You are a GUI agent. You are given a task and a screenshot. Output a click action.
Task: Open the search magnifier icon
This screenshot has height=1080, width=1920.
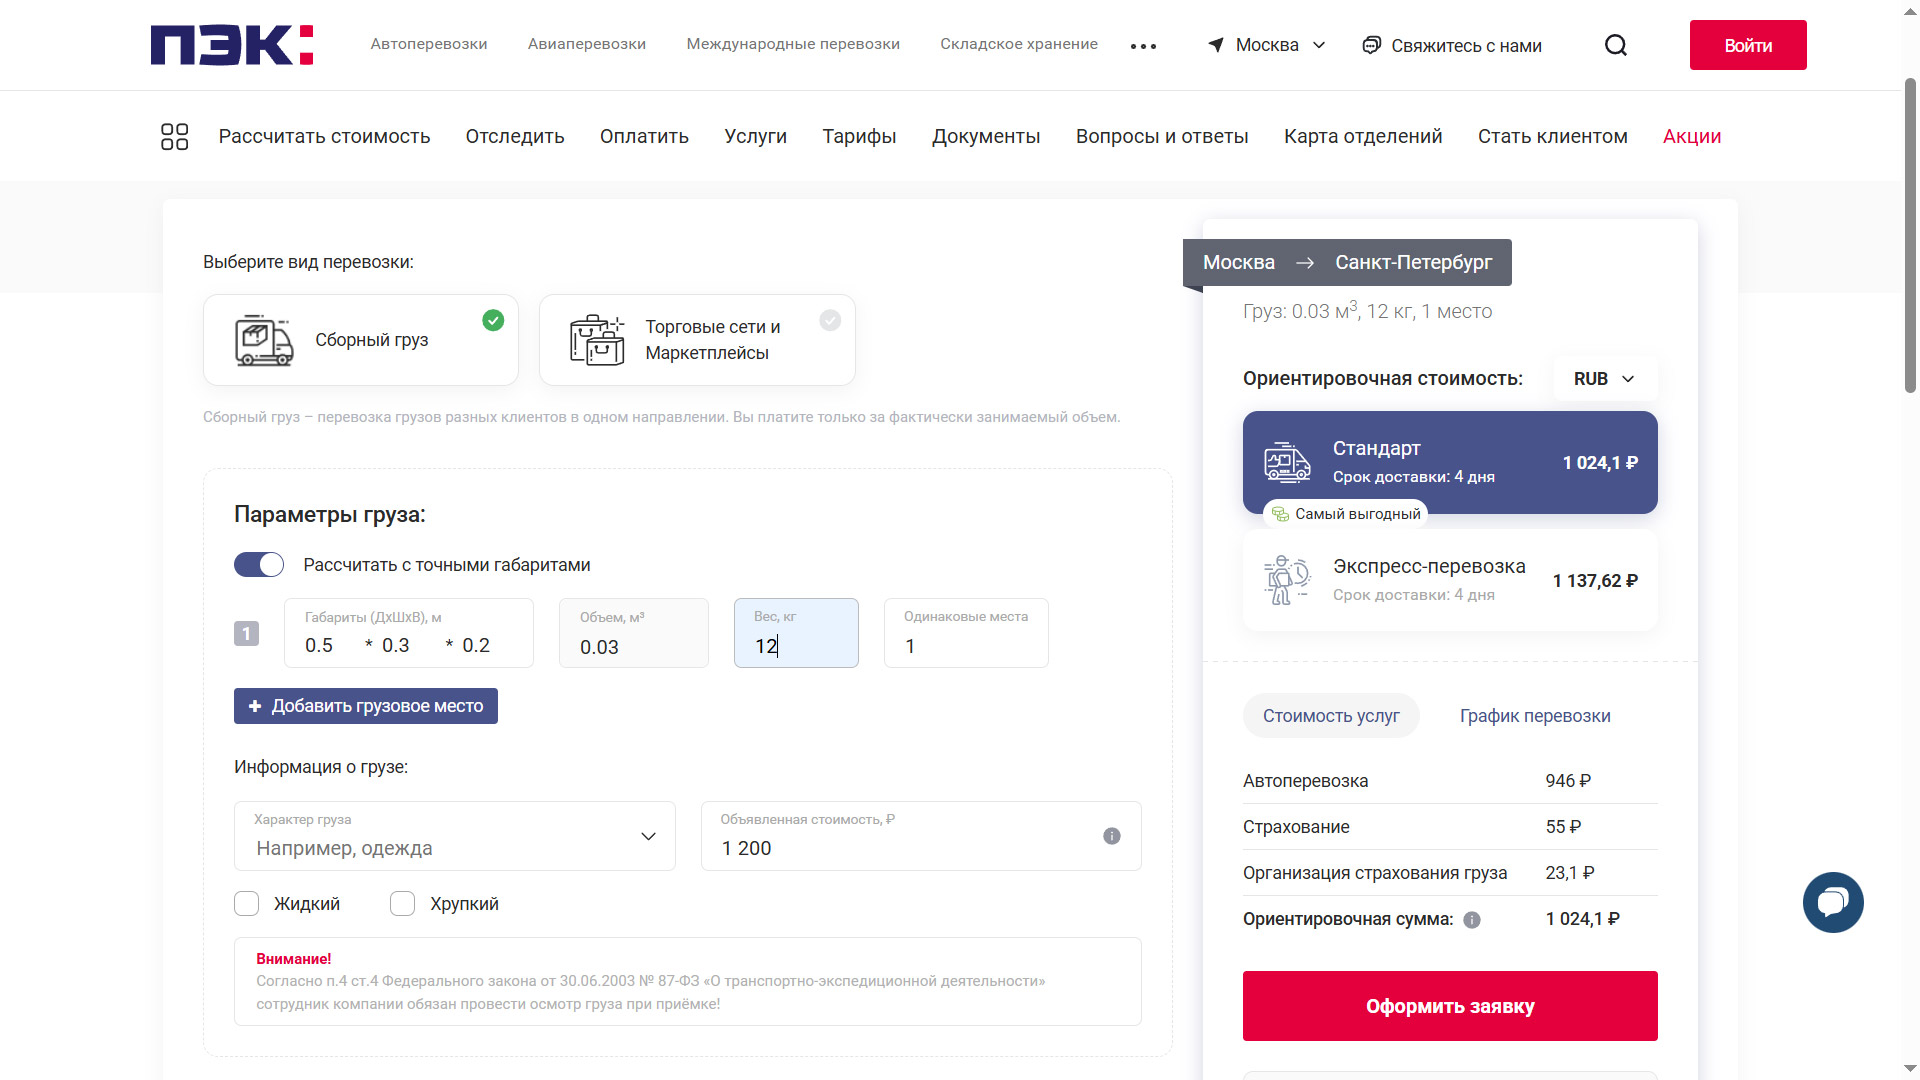[x=1616, y=45]
